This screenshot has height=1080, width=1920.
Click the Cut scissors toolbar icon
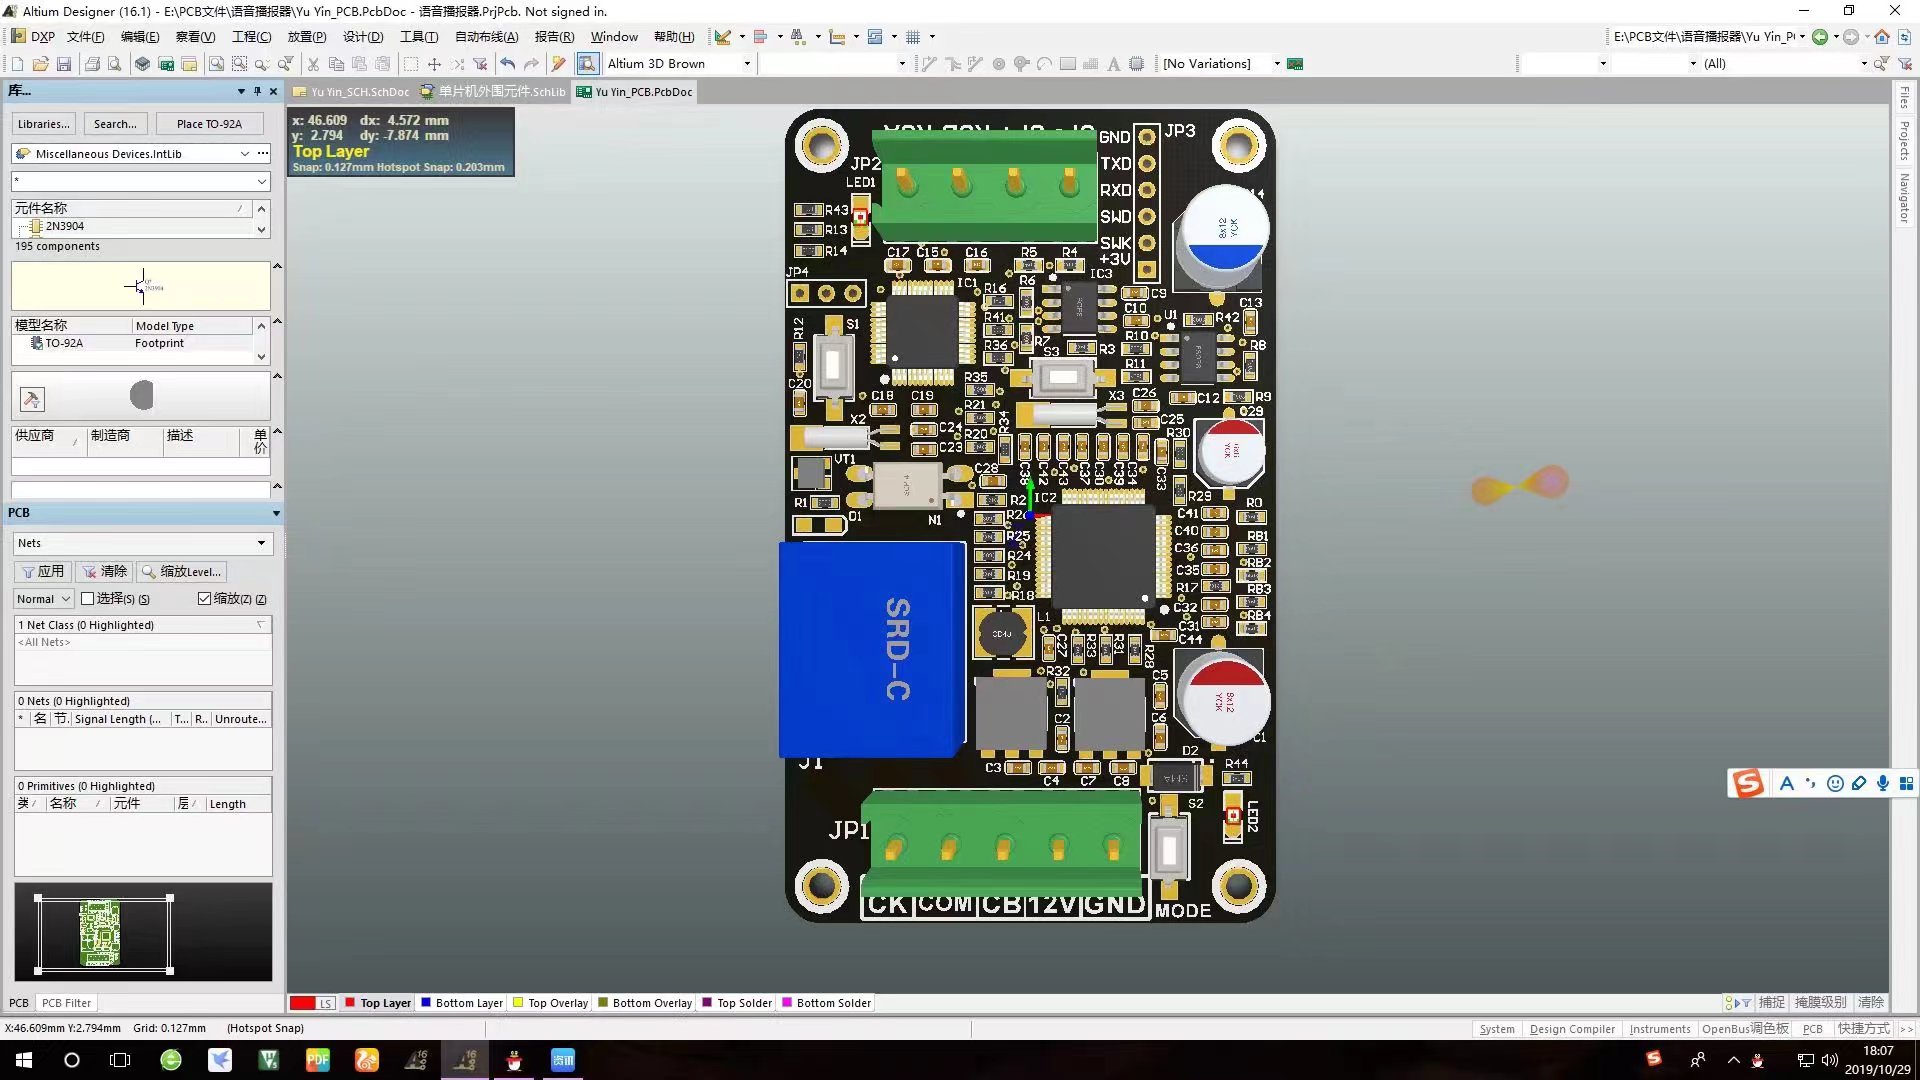(313, 64)
